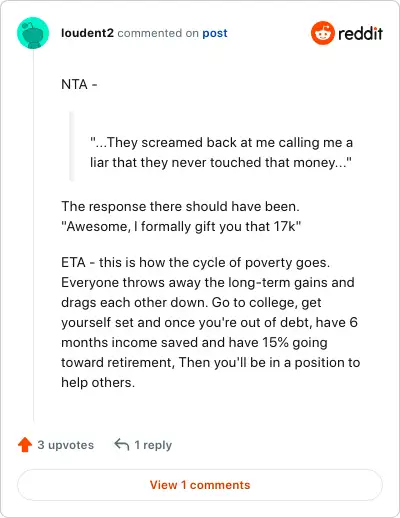Image resolution: width=400 pixels, height=518 pixels.
Task: Open the blue "post" link
Action: 215,33
